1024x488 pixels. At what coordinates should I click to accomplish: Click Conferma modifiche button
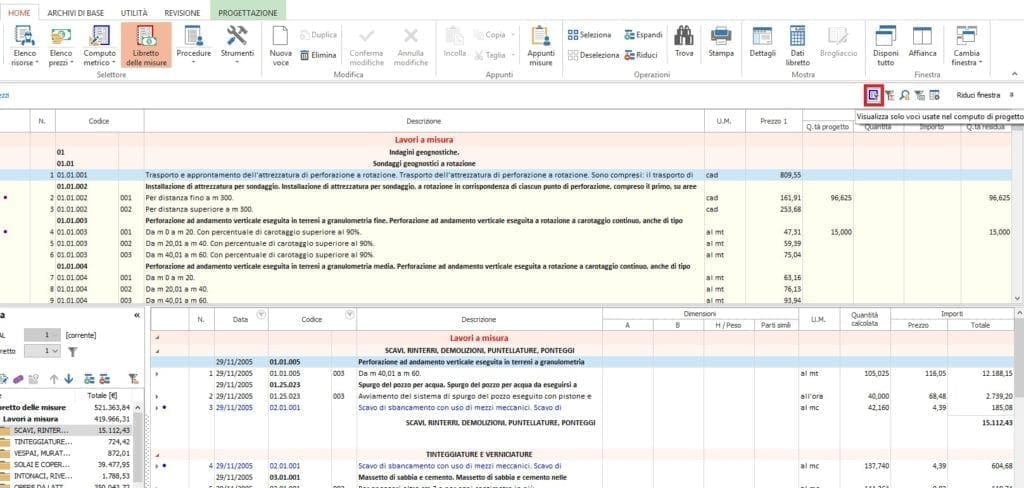(x=366, y=45)
